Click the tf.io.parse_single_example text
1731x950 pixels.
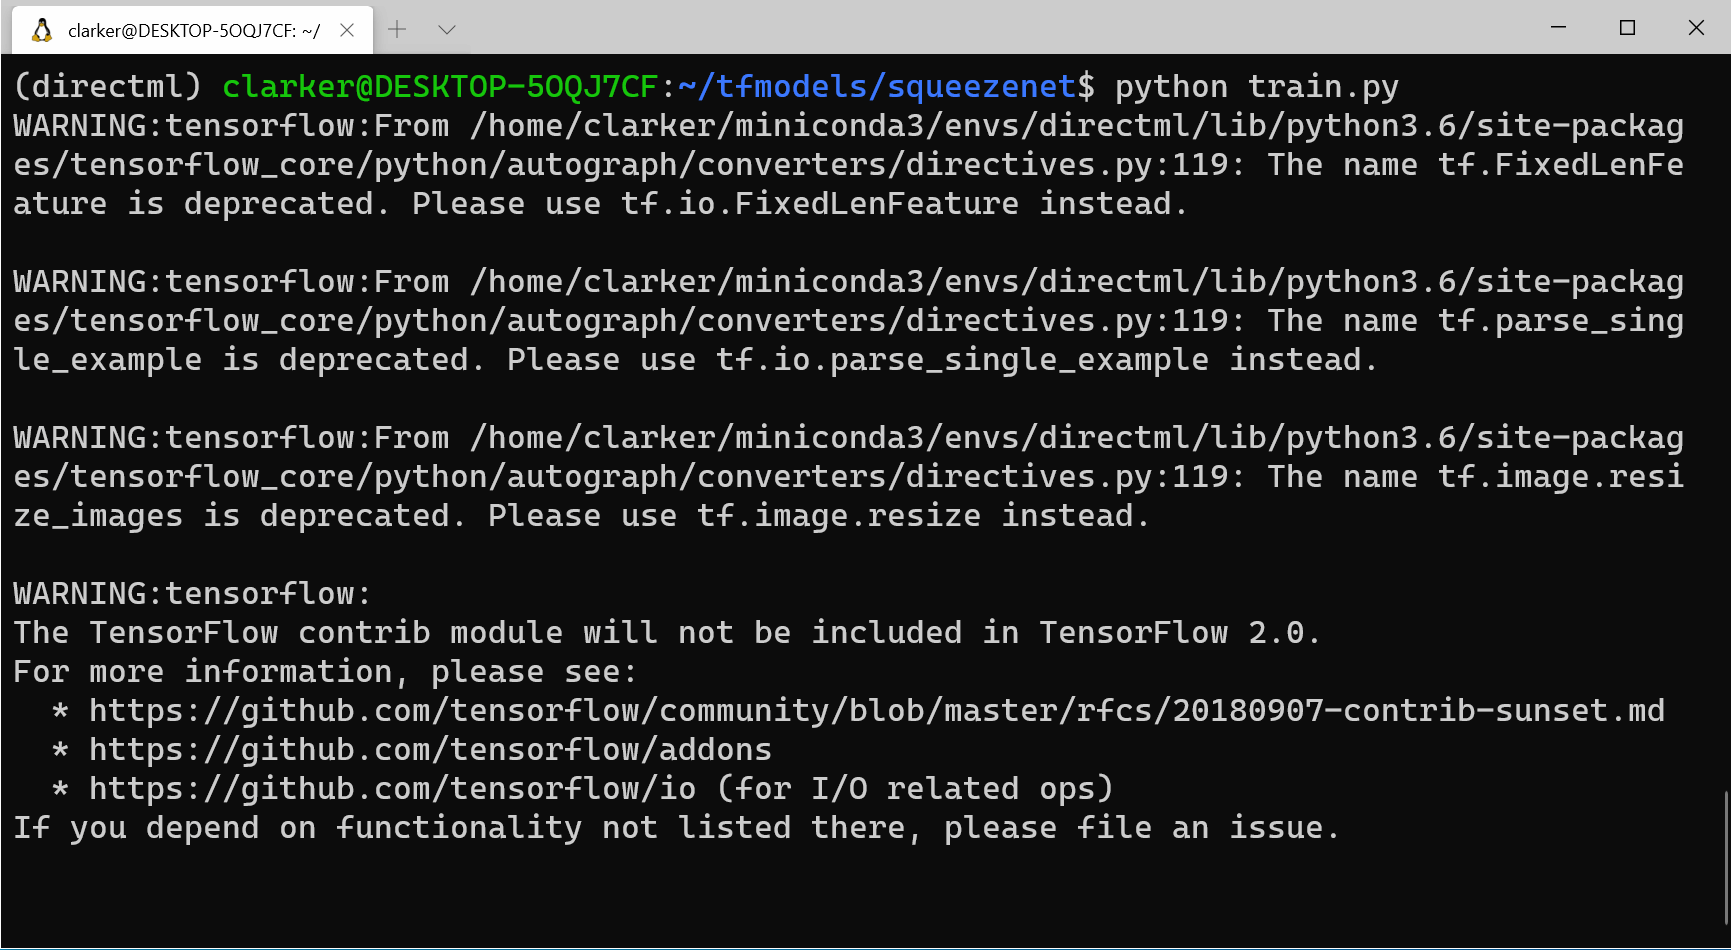tap(962, 360)
